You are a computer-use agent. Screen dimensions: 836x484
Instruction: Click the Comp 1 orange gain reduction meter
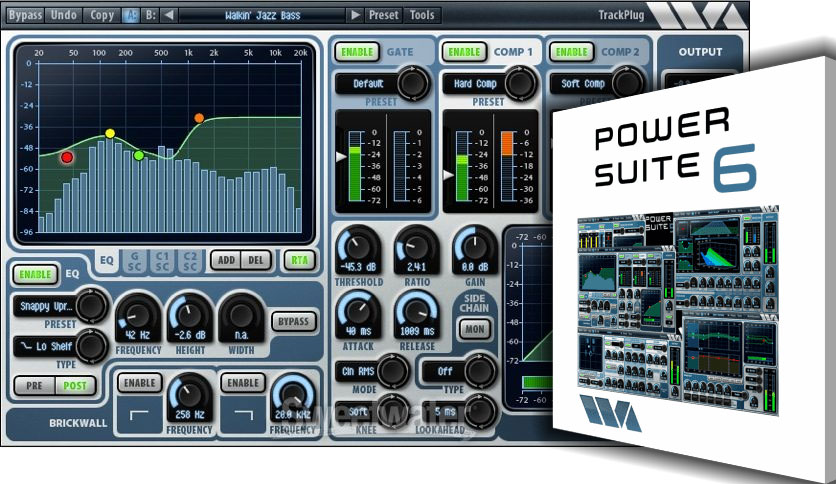507,166
